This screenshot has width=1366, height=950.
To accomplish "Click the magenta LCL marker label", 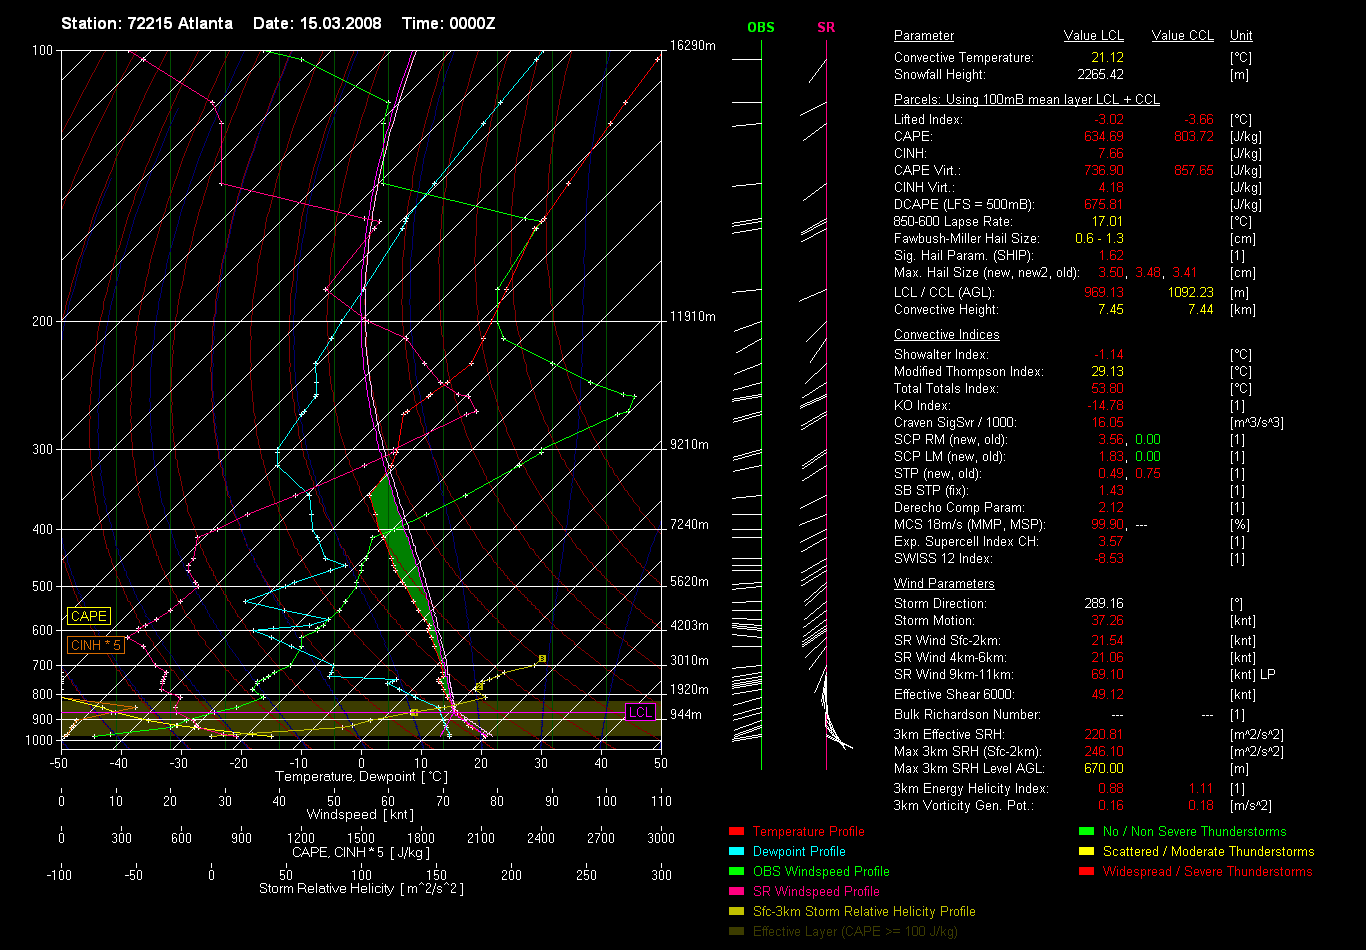I will (x=640, y=713).
